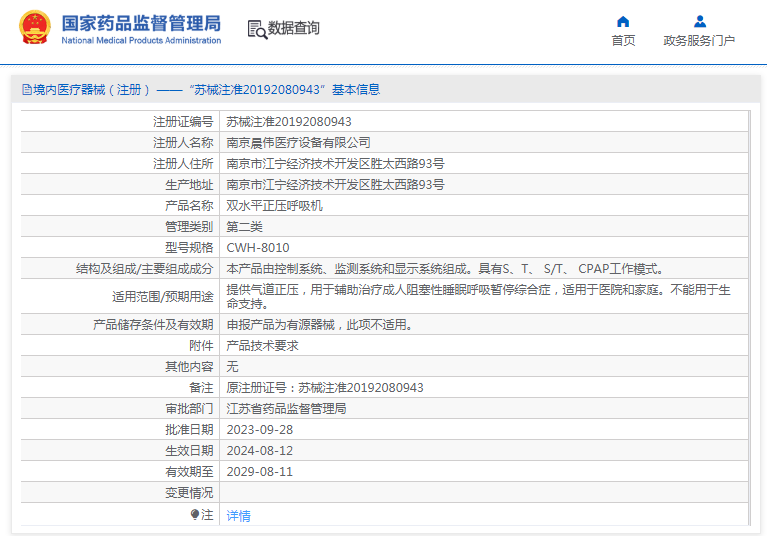This screenshot has height=536, width=767.
Task: Click attachment value 产品技术要求
Action: tap(262, 346)
